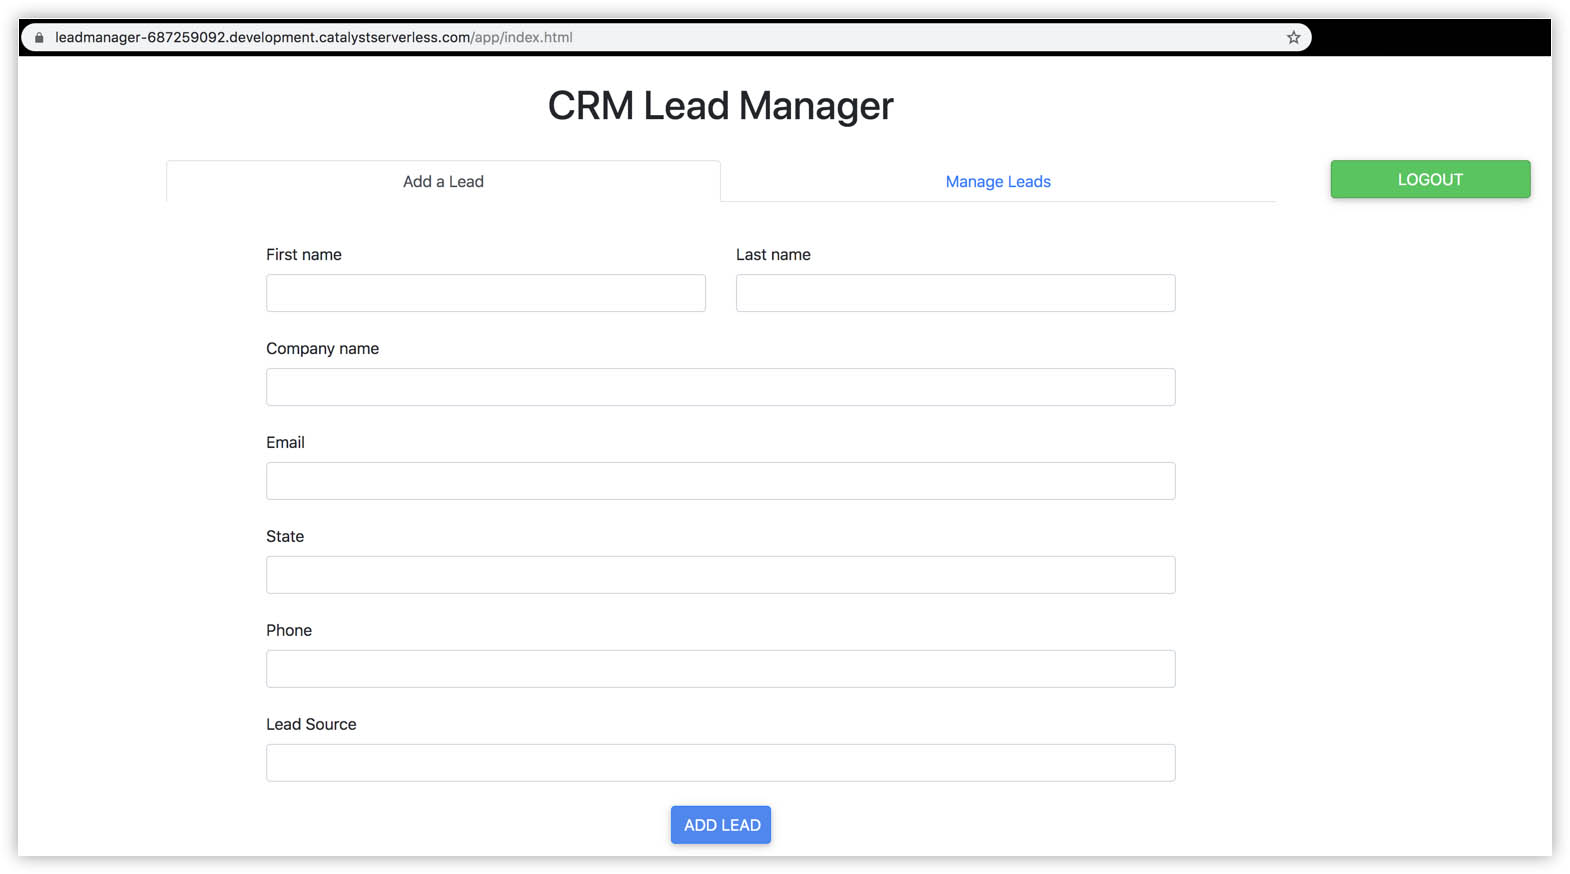Click the State label

[x=285, y=537]
